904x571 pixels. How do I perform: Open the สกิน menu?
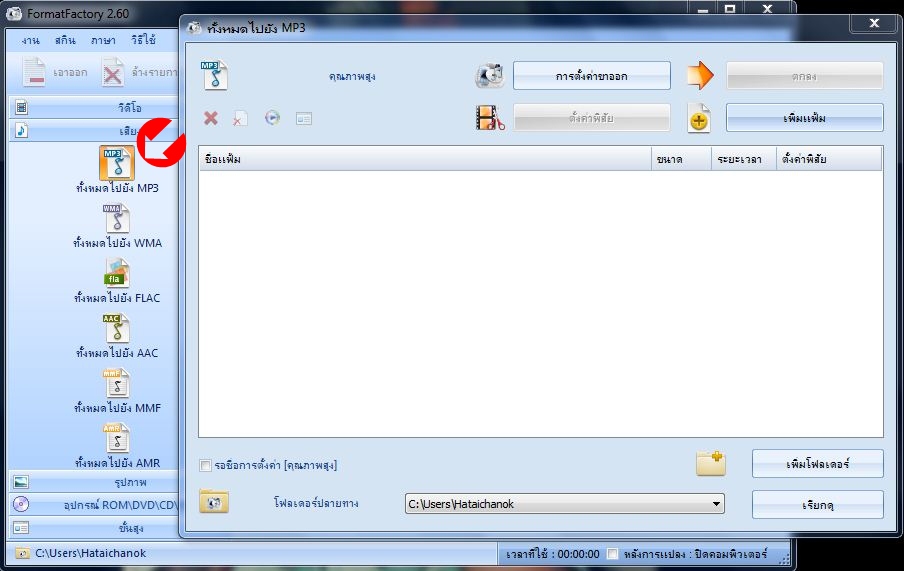pyautogui.click(x=65, y=40)
